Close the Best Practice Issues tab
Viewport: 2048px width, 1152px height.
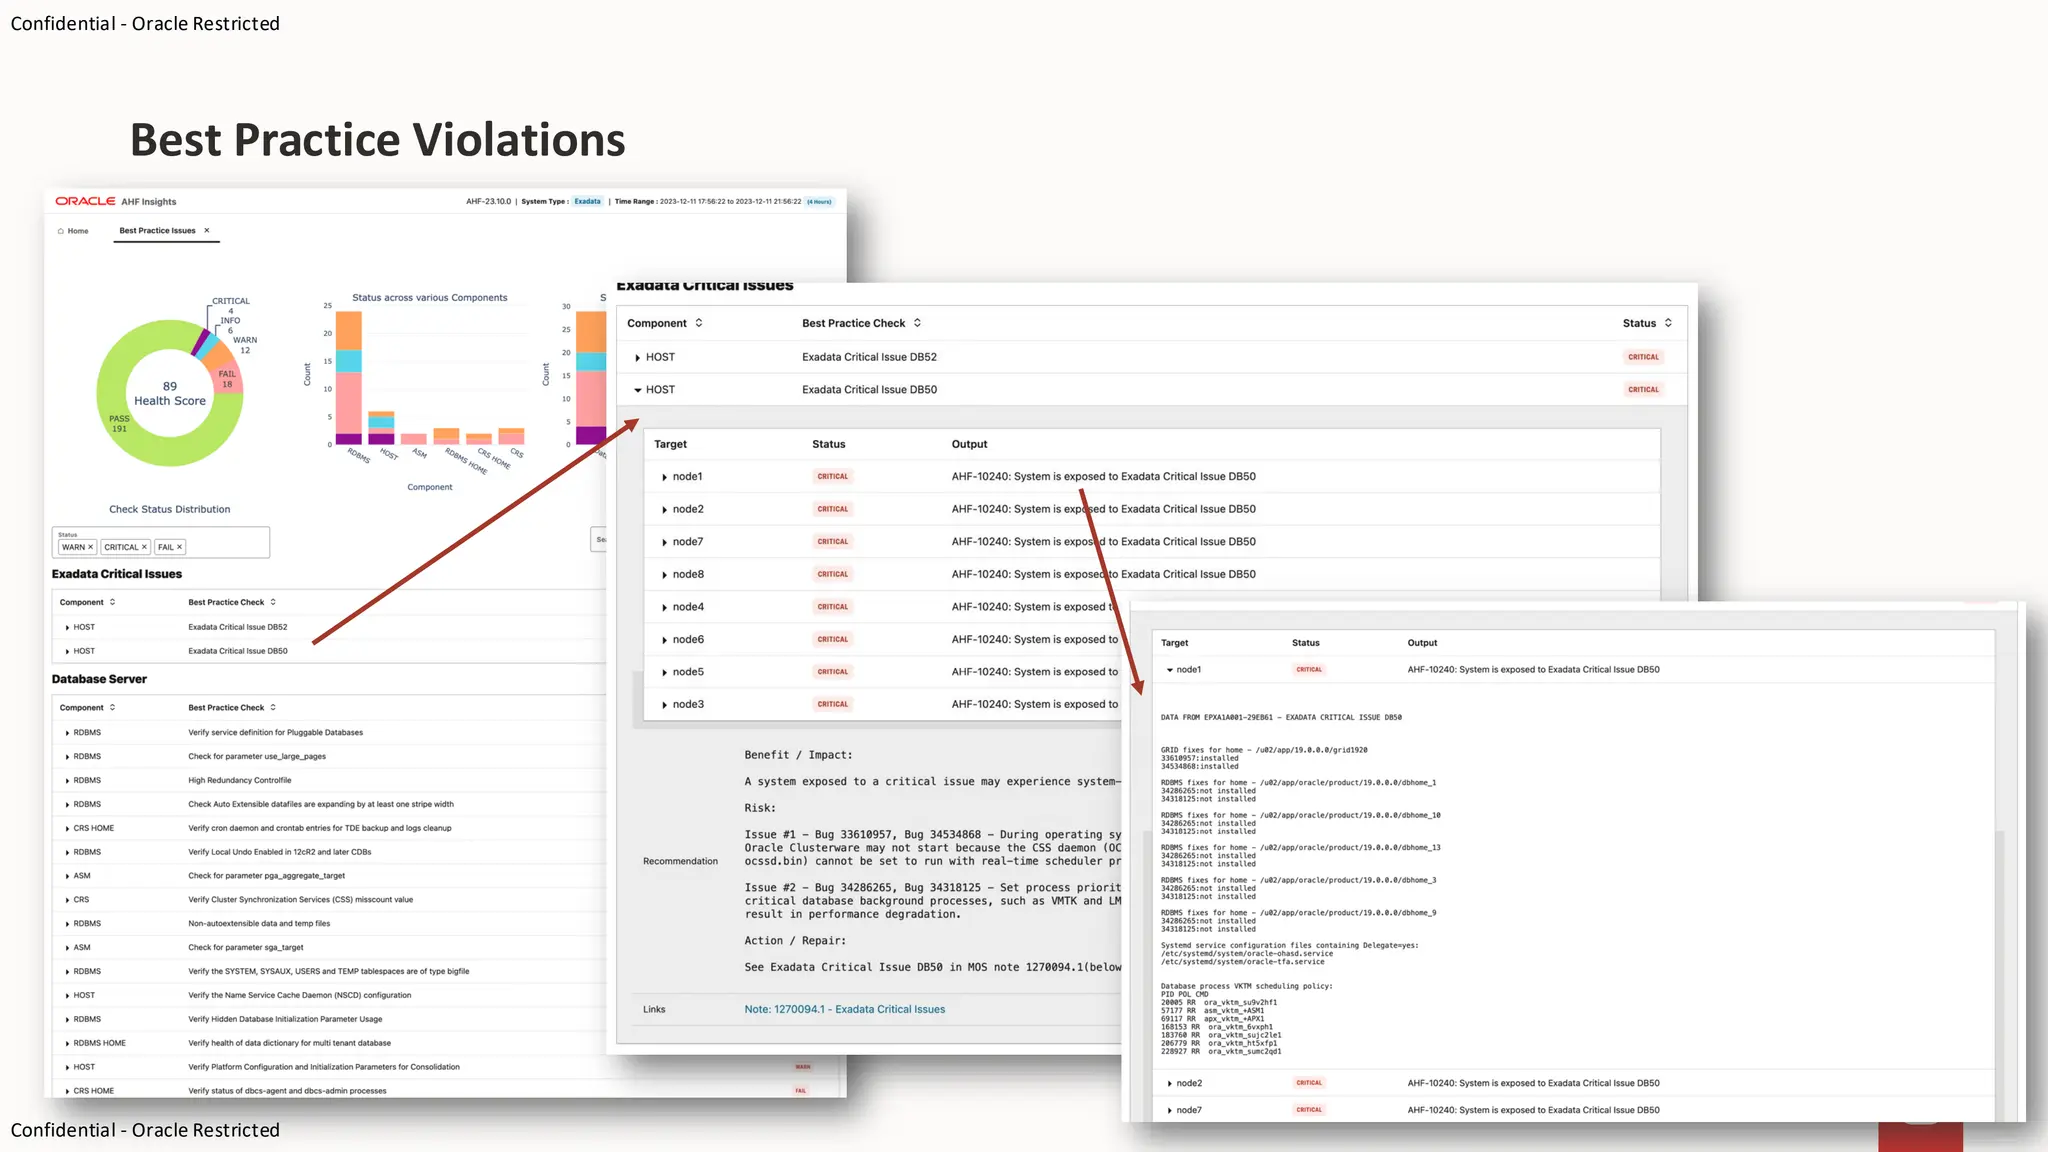[x=207, y=230]
